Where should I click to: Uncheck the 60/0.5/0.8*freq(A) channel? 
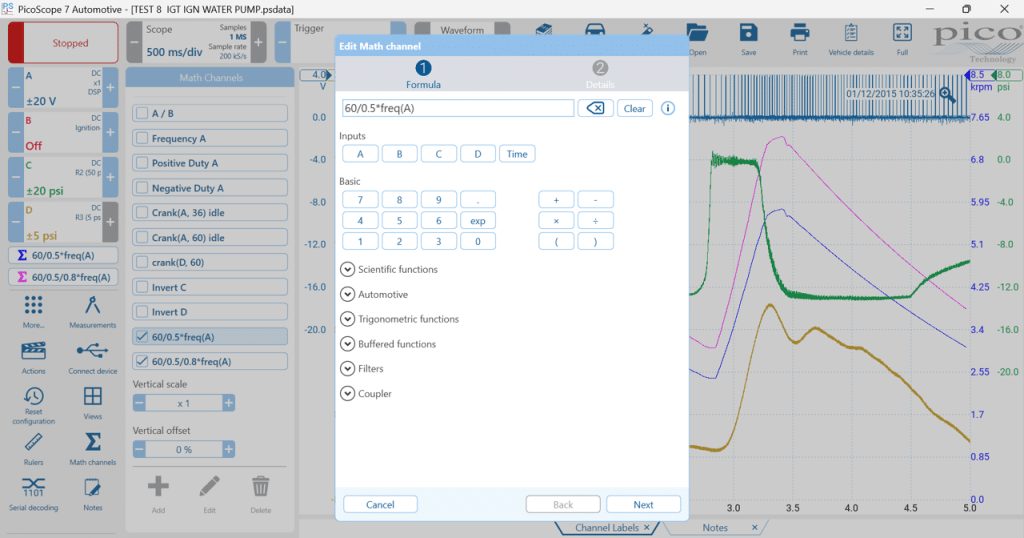(142, 361)
